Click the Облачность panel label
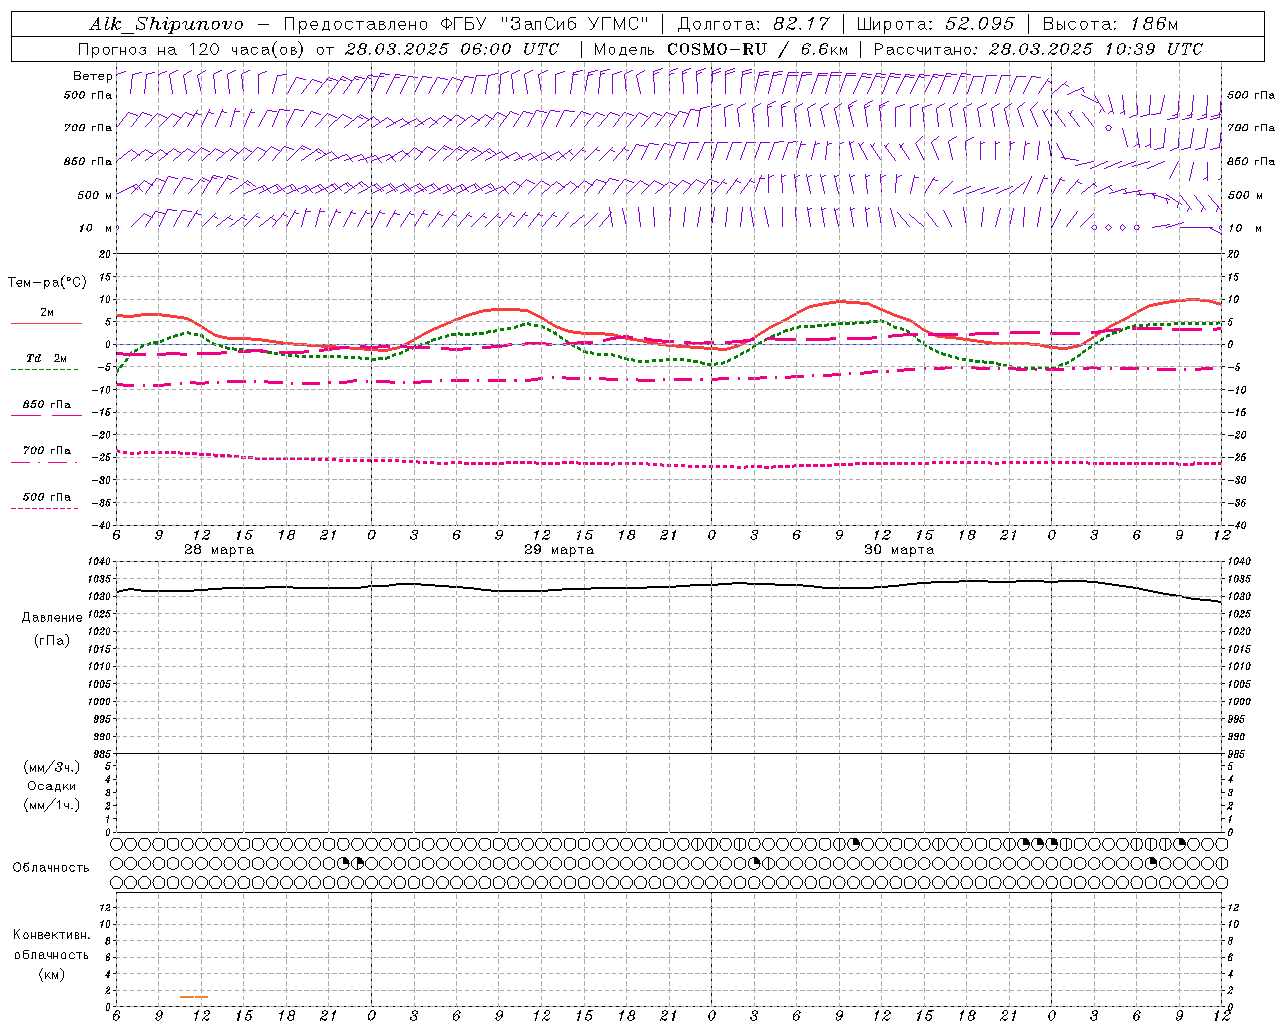This screenshot has width=1280, height=1024. click(51, 867)
